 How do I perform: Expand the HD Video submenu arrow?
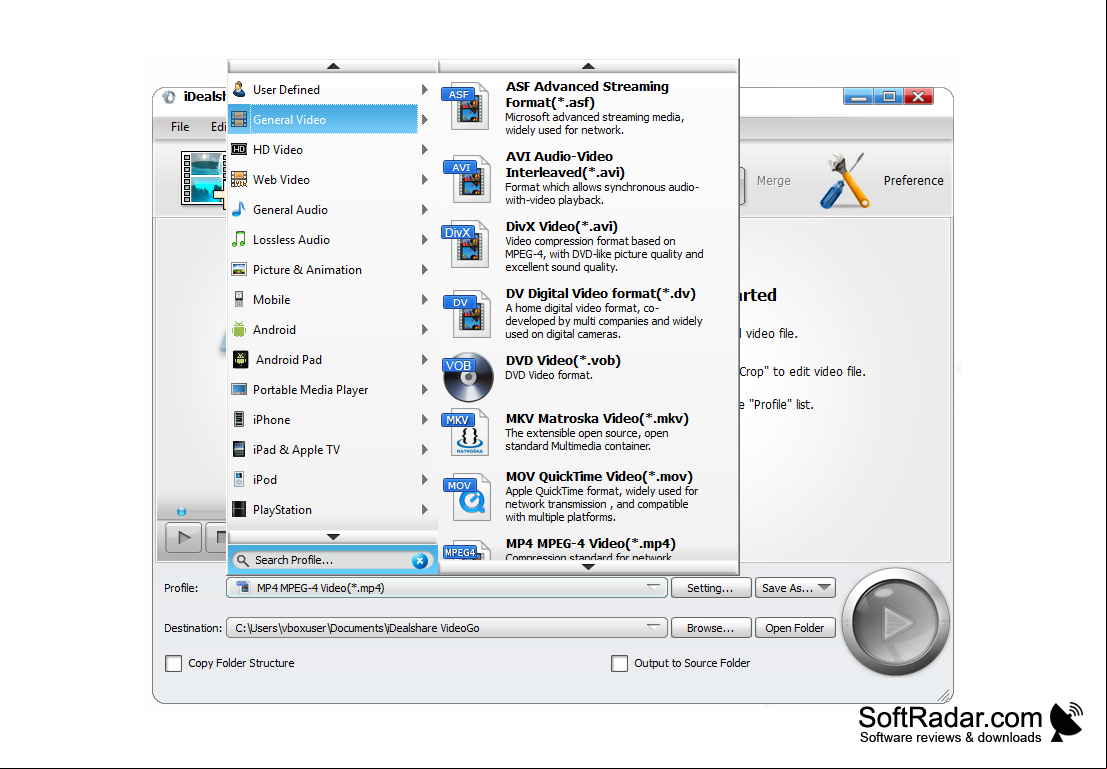[425, 149]
